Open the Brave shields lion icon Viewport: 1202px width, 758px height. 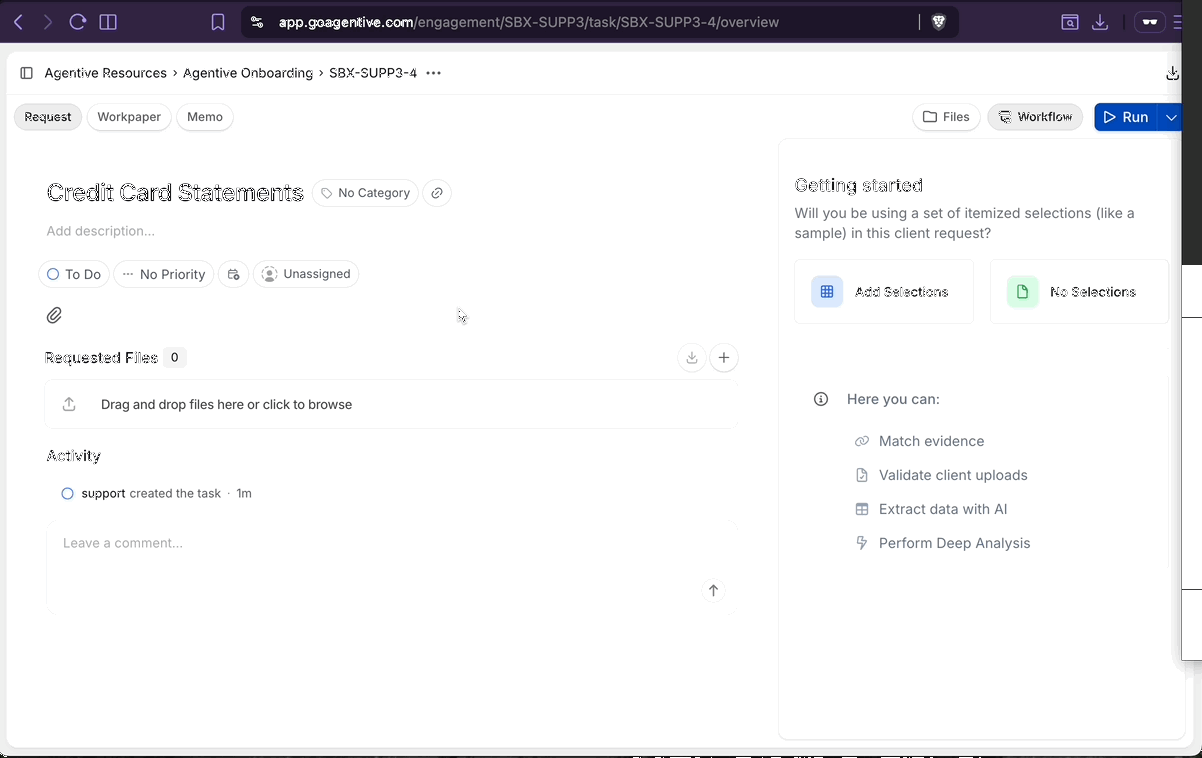point(938,22)
